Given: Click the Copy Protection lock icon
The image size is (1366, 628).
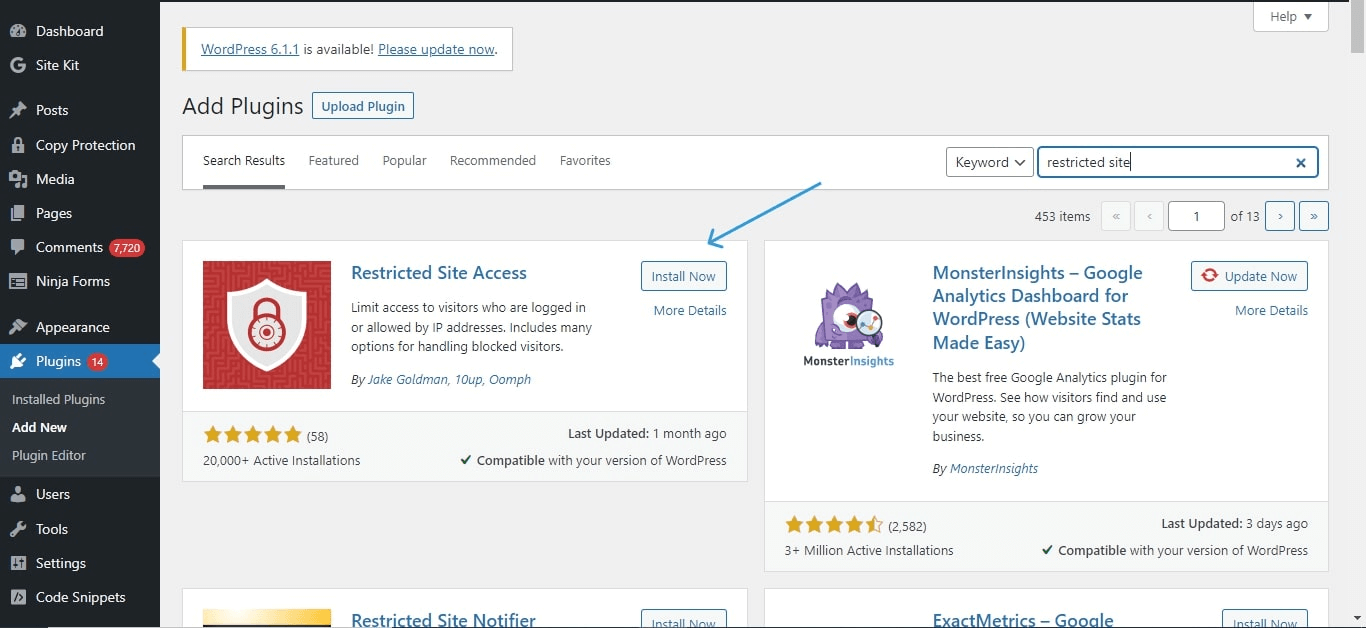Looking at the screenshot, I should 18,145.
